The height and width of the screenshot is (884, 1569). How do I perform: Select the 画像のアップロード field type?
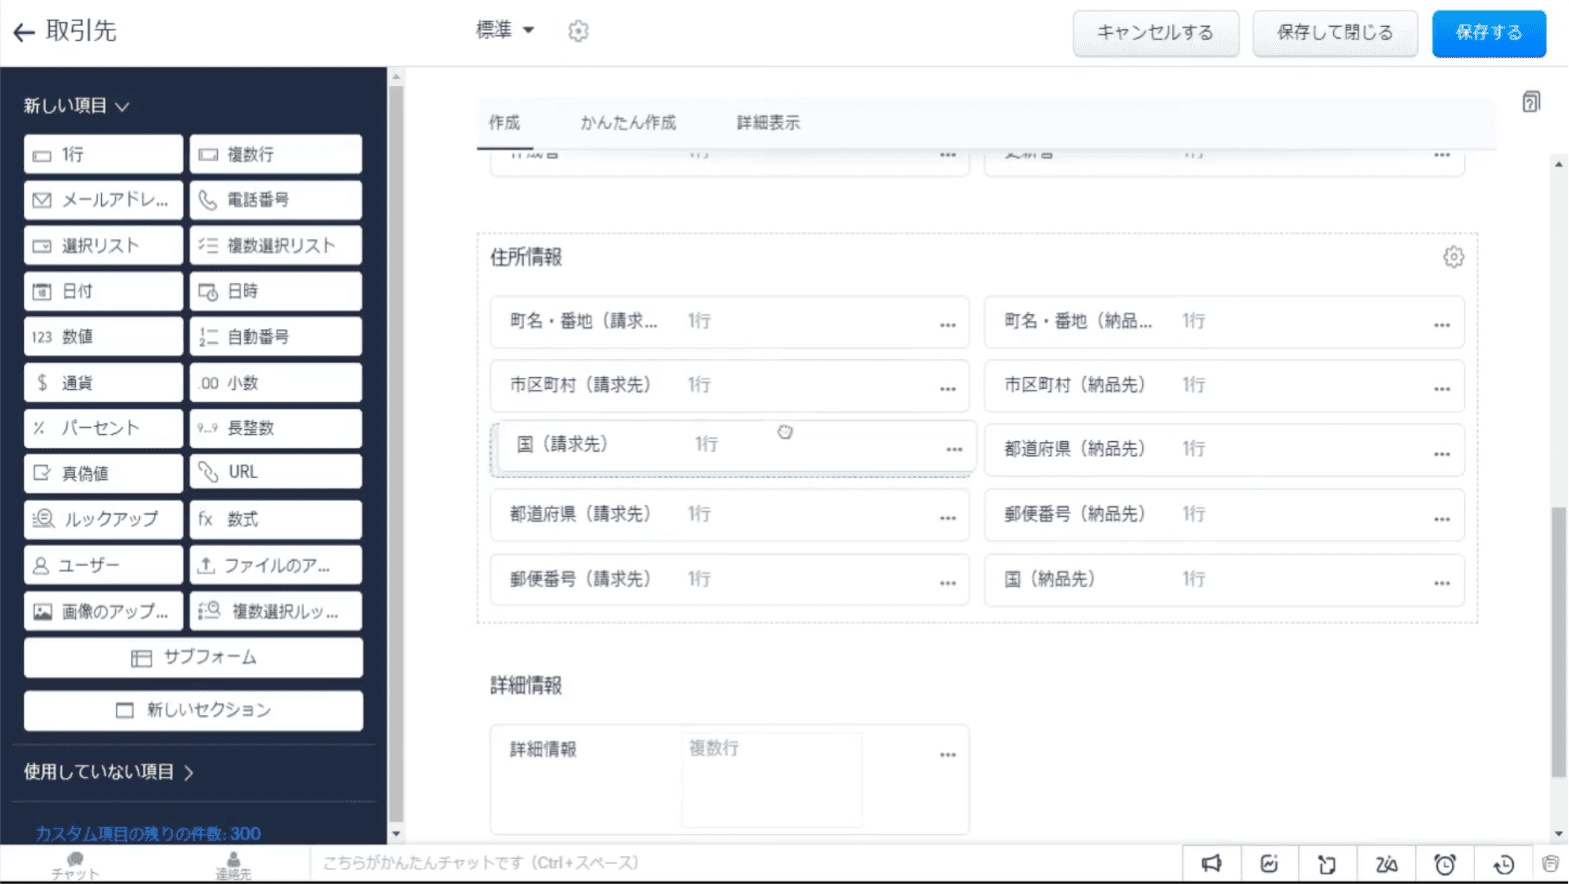(103, 611)
